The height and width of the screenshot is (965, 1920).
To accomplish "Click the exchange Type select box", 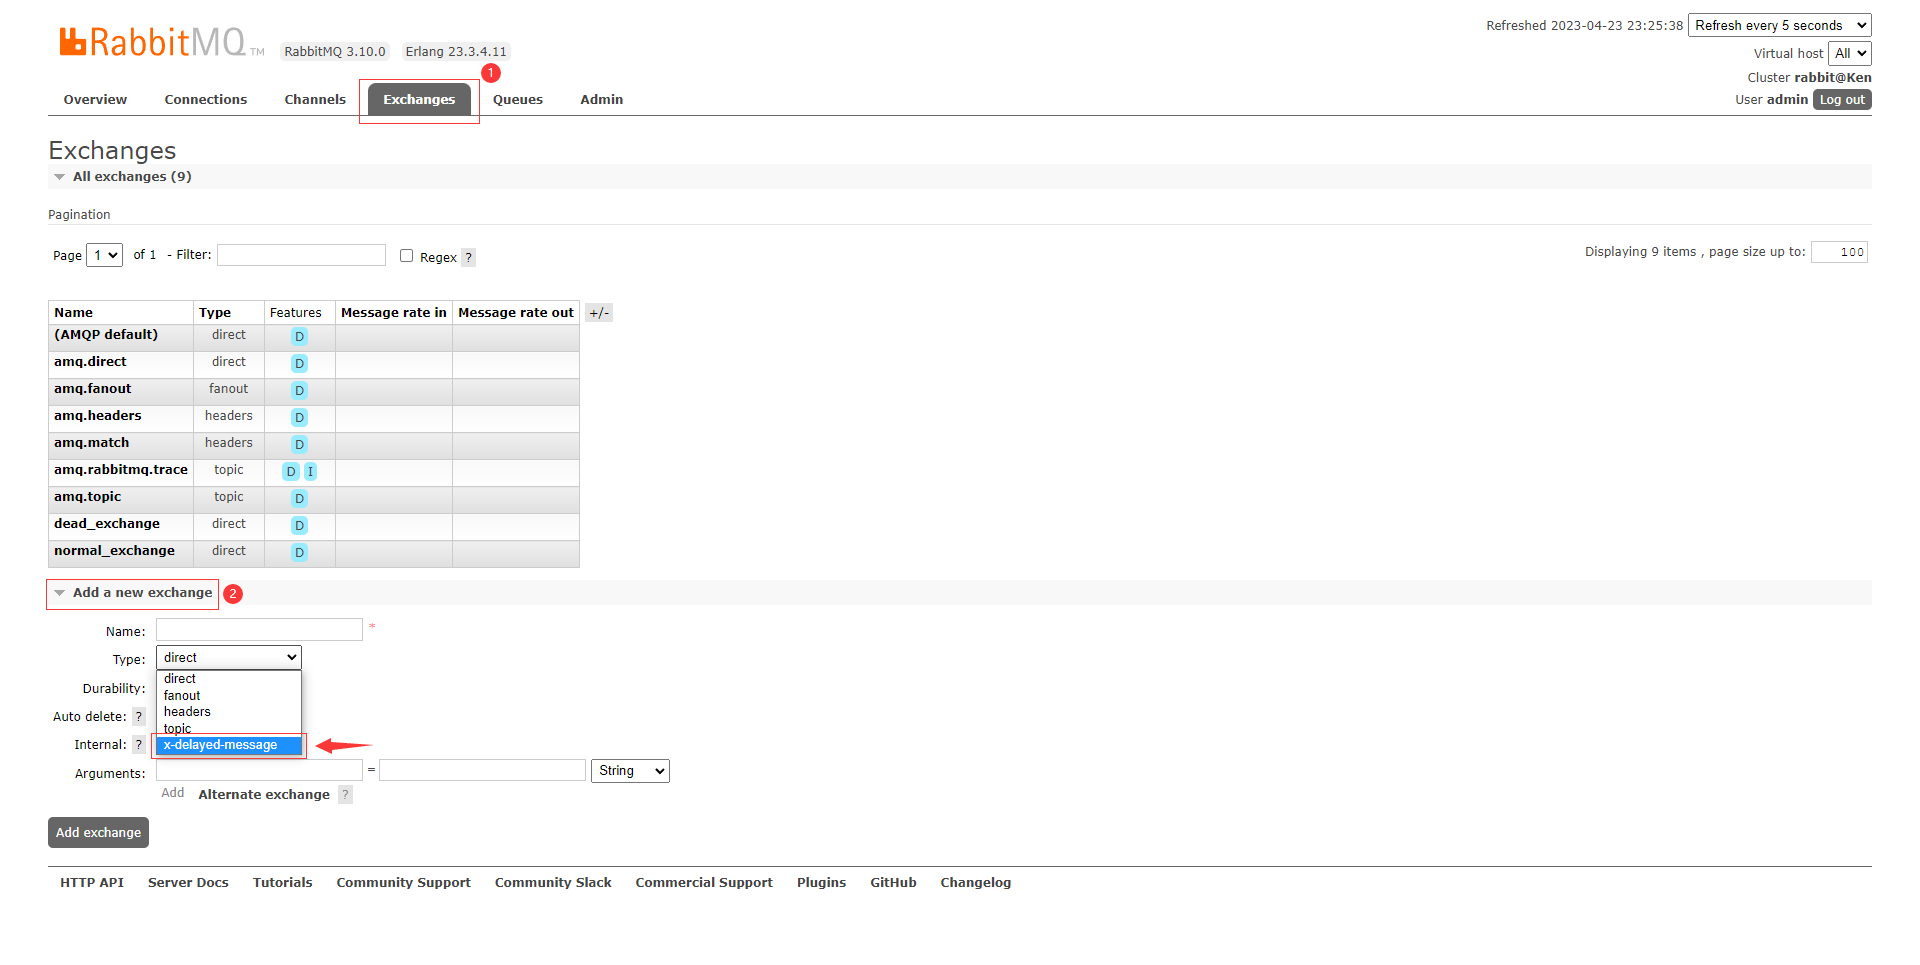I will click(229, 657).
